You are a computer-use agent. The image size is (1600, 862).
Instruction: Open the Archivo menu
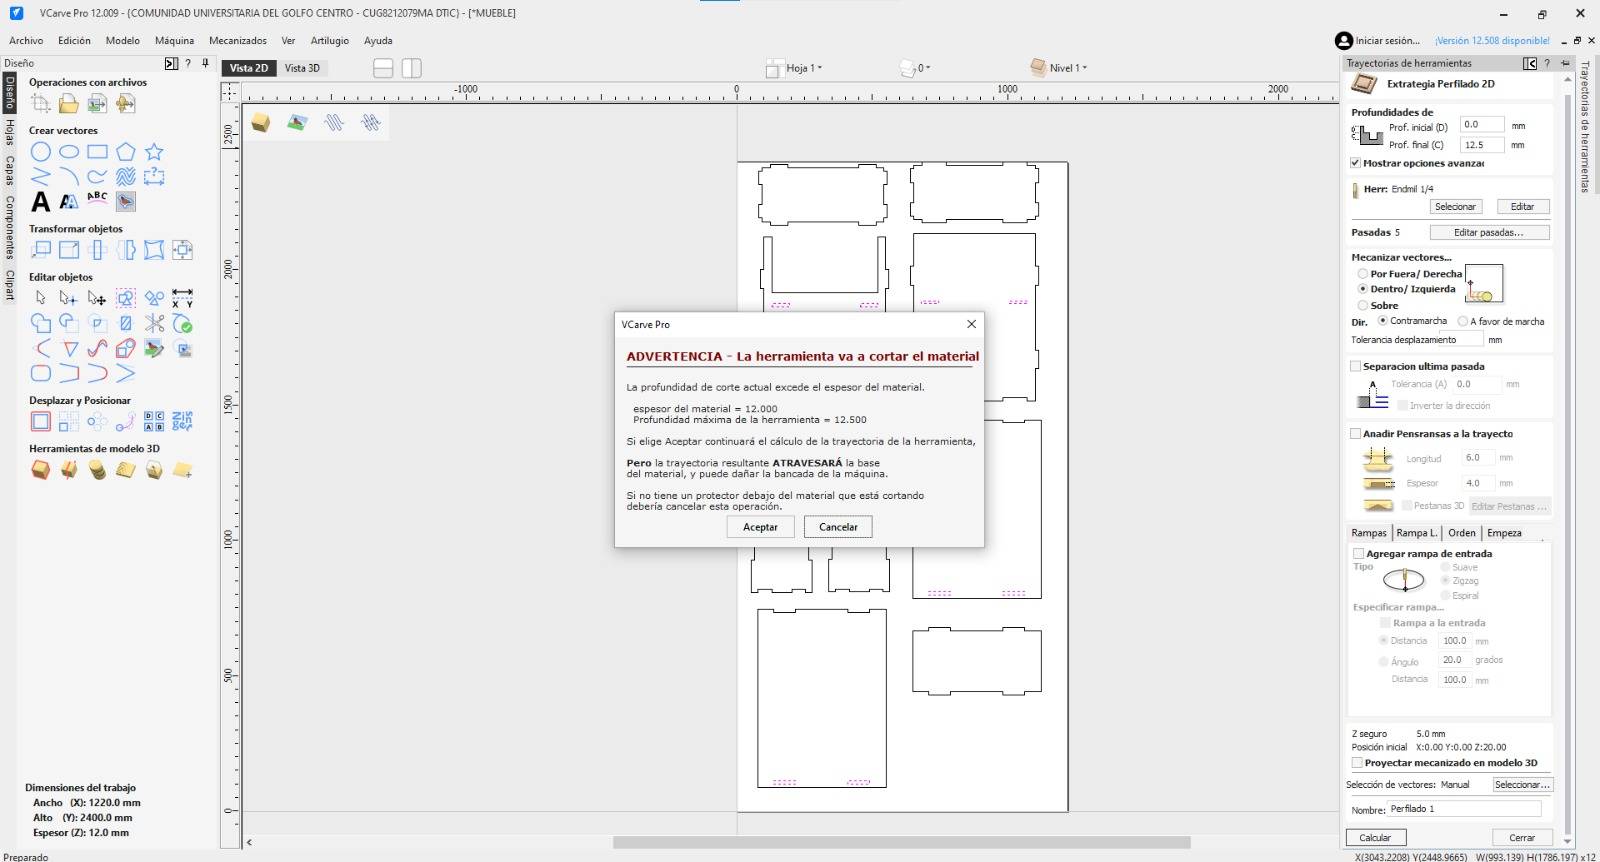[x=26, y=41]
